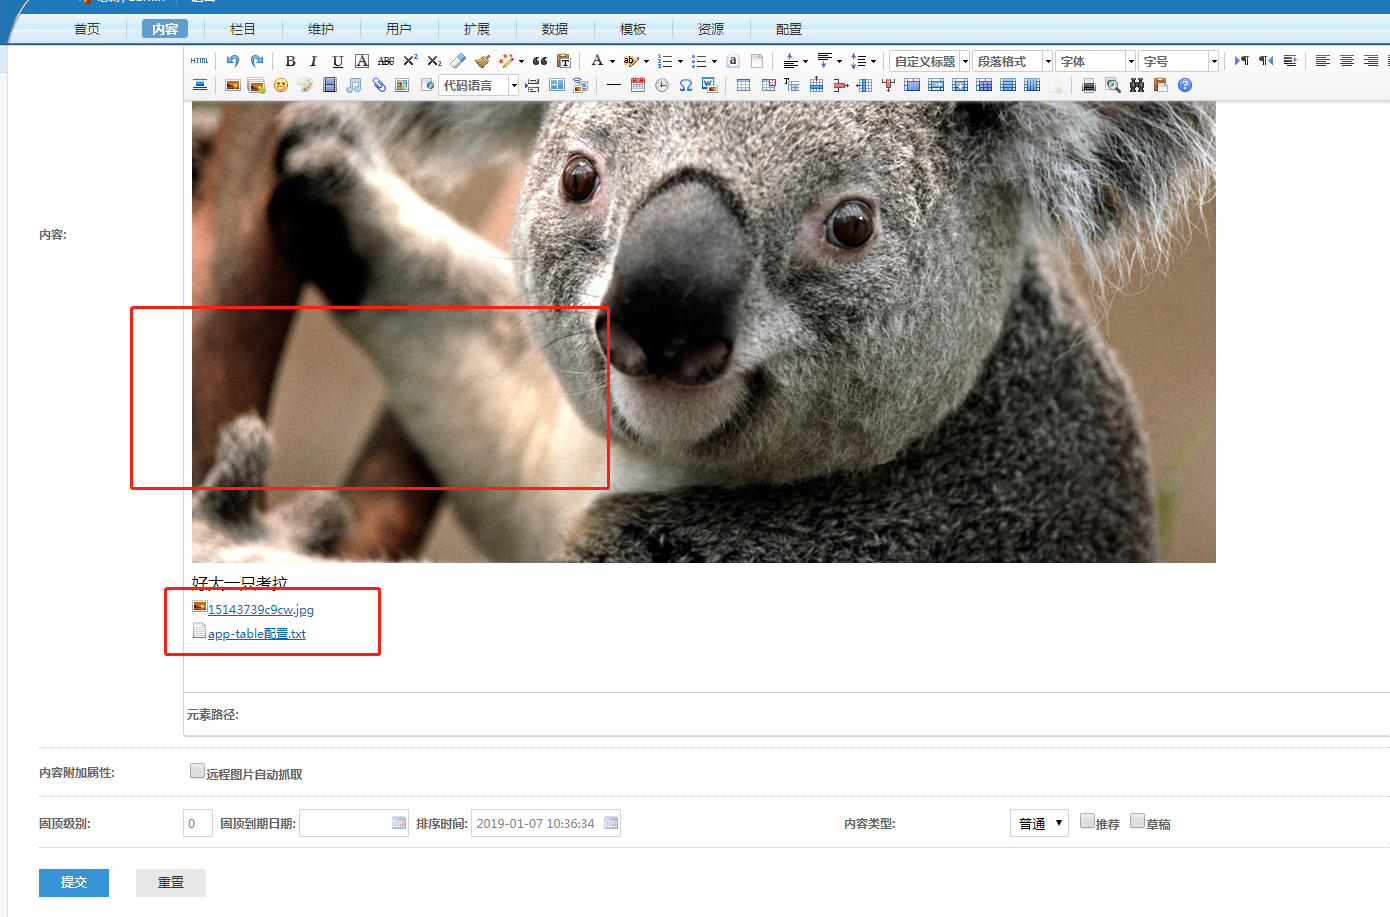Undo the last edit
Viewport: 1390px width, 917px height.
click(x=233, y=61)
